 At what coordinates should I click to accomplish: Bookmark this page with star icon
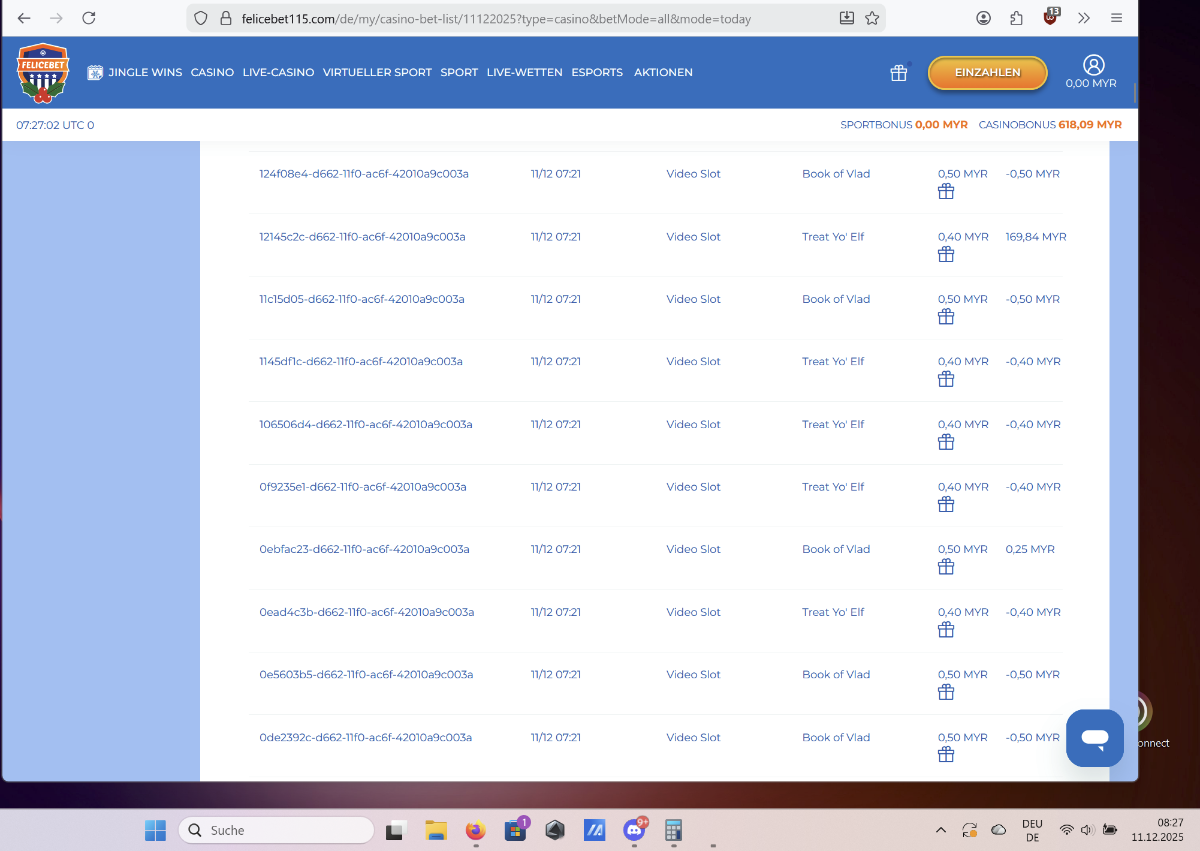872,18
